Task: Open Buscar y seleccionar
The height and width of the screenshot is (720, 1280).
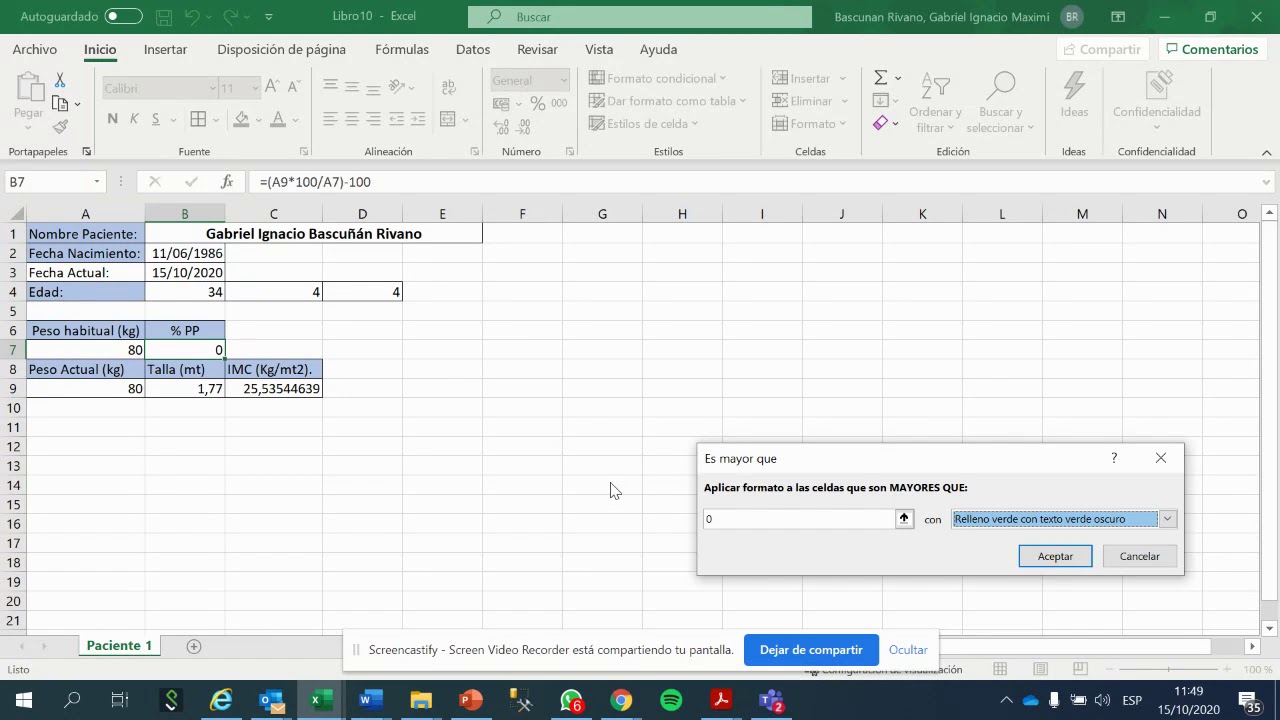Action: (1001, 103)
